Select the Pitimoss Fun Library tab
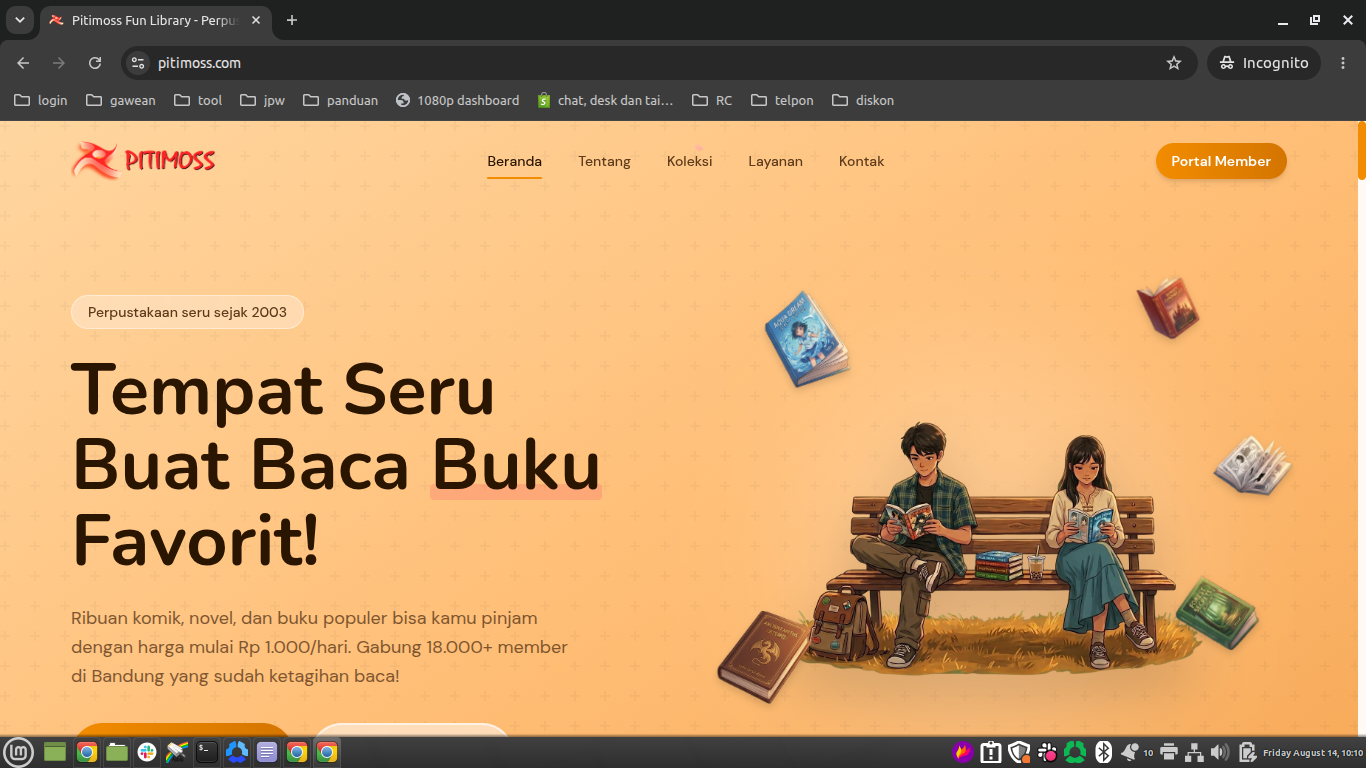The height and width of the screenshot is (768, 1366). pyautogui.click(x=156, y=21)
